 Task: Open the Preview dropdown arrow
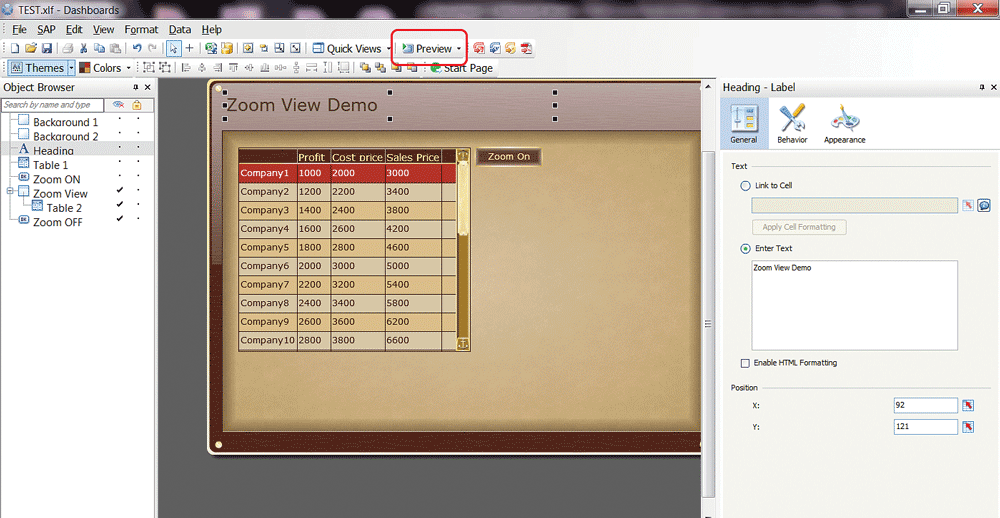click(x=459, y=49)
